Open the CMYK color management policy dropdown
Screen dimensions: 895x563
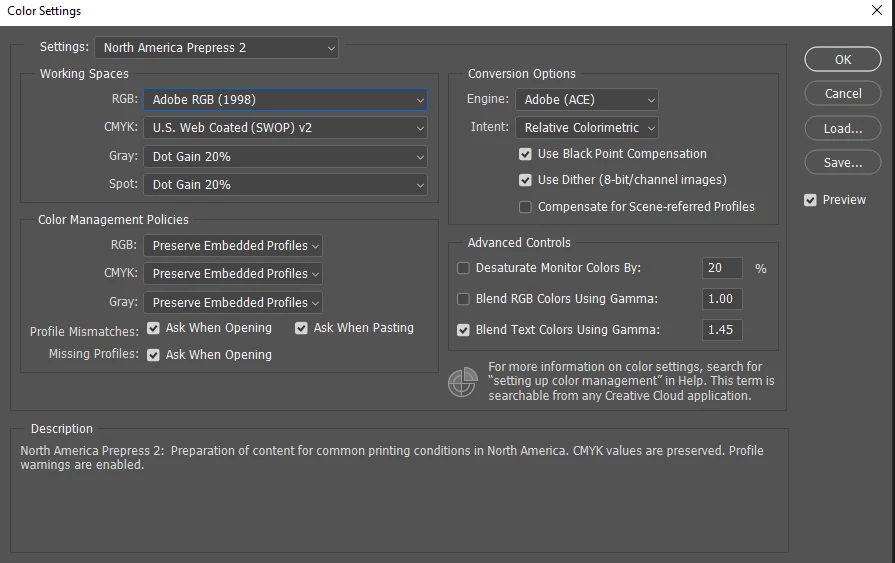tap(233, 274)
